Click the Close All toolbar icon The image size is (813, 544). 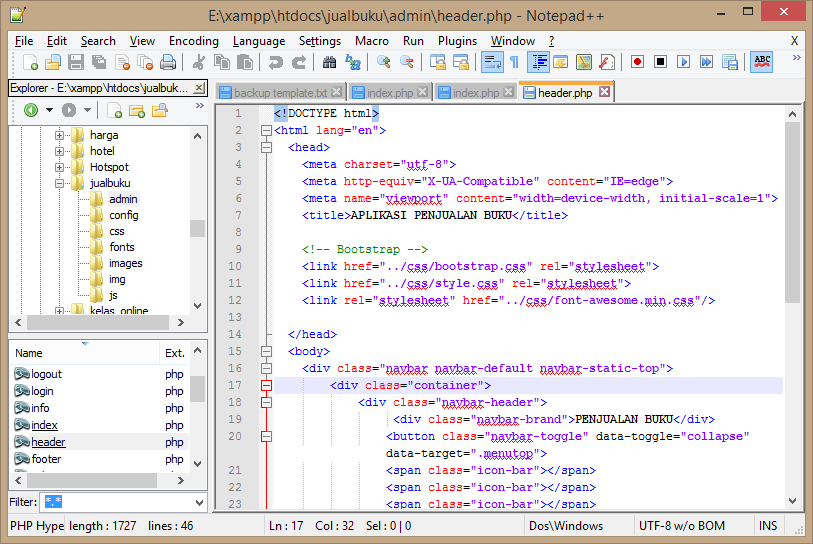coord(145,62)
